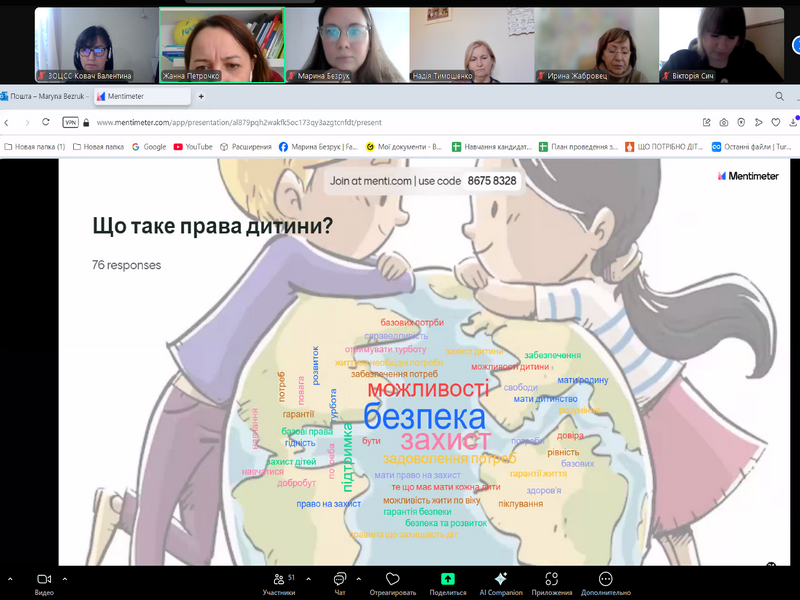This screenshot has height=600, width=800.
Task: Click the padlock site security icon
Action: click(x=86, y=122)
